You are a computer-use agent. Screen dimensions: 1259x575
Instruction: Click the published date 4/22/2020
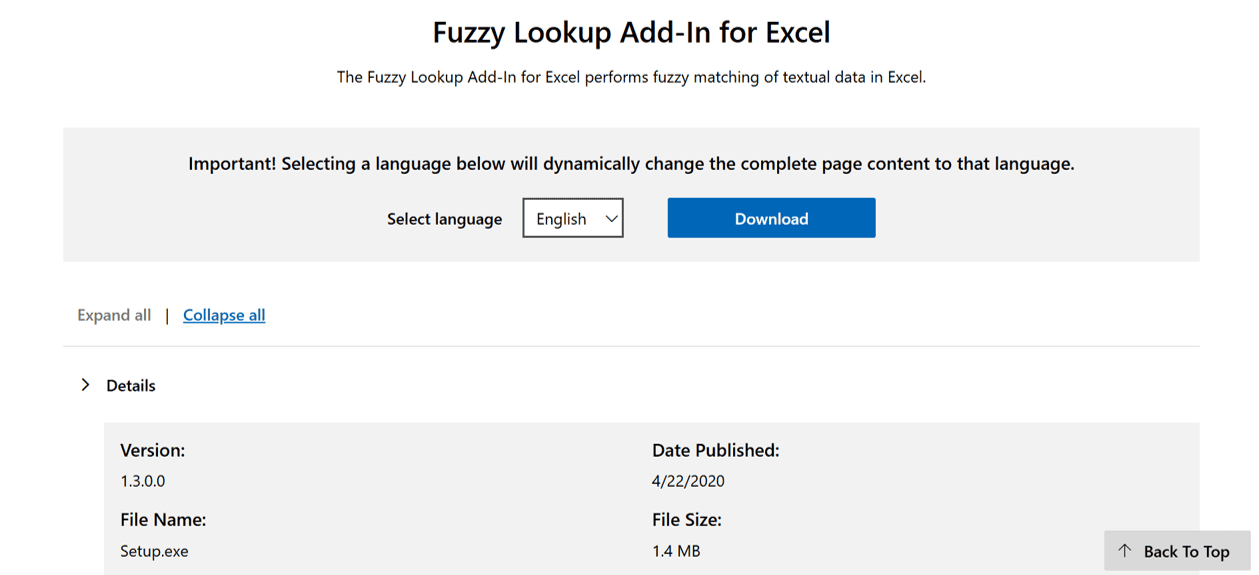pos(688,481)
